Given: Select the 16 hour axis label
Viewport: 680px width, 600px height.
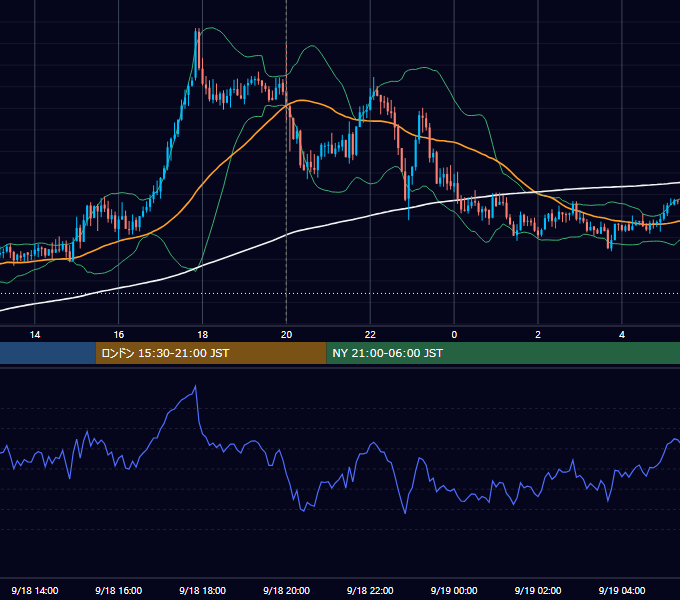Looking at the screenshot, I should (x=118, y=335).
